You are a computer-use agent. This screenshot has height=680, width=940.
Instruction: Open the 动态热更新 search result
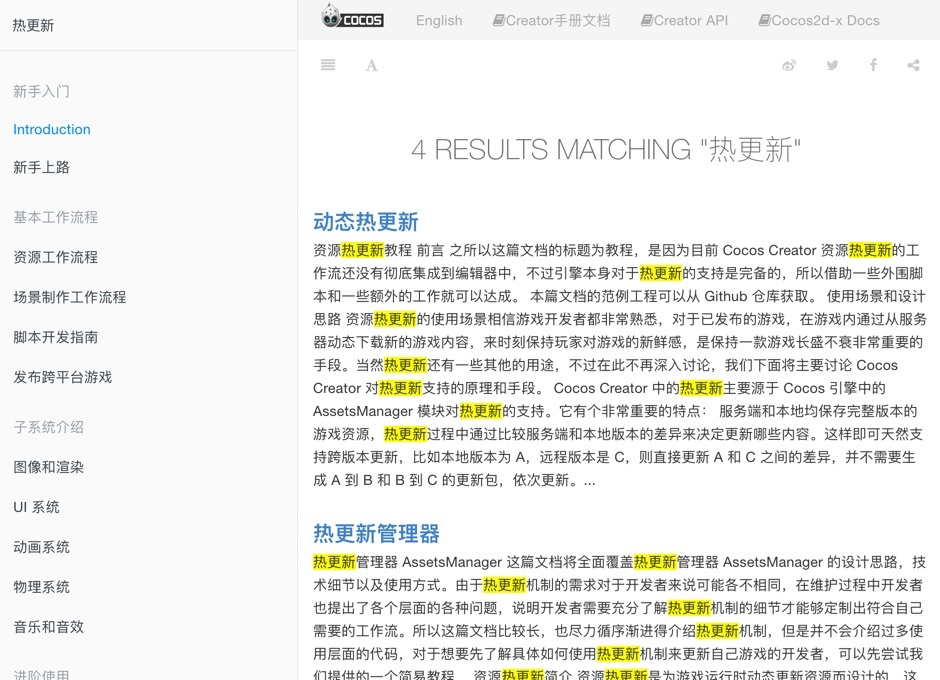[x=366, y=222]
